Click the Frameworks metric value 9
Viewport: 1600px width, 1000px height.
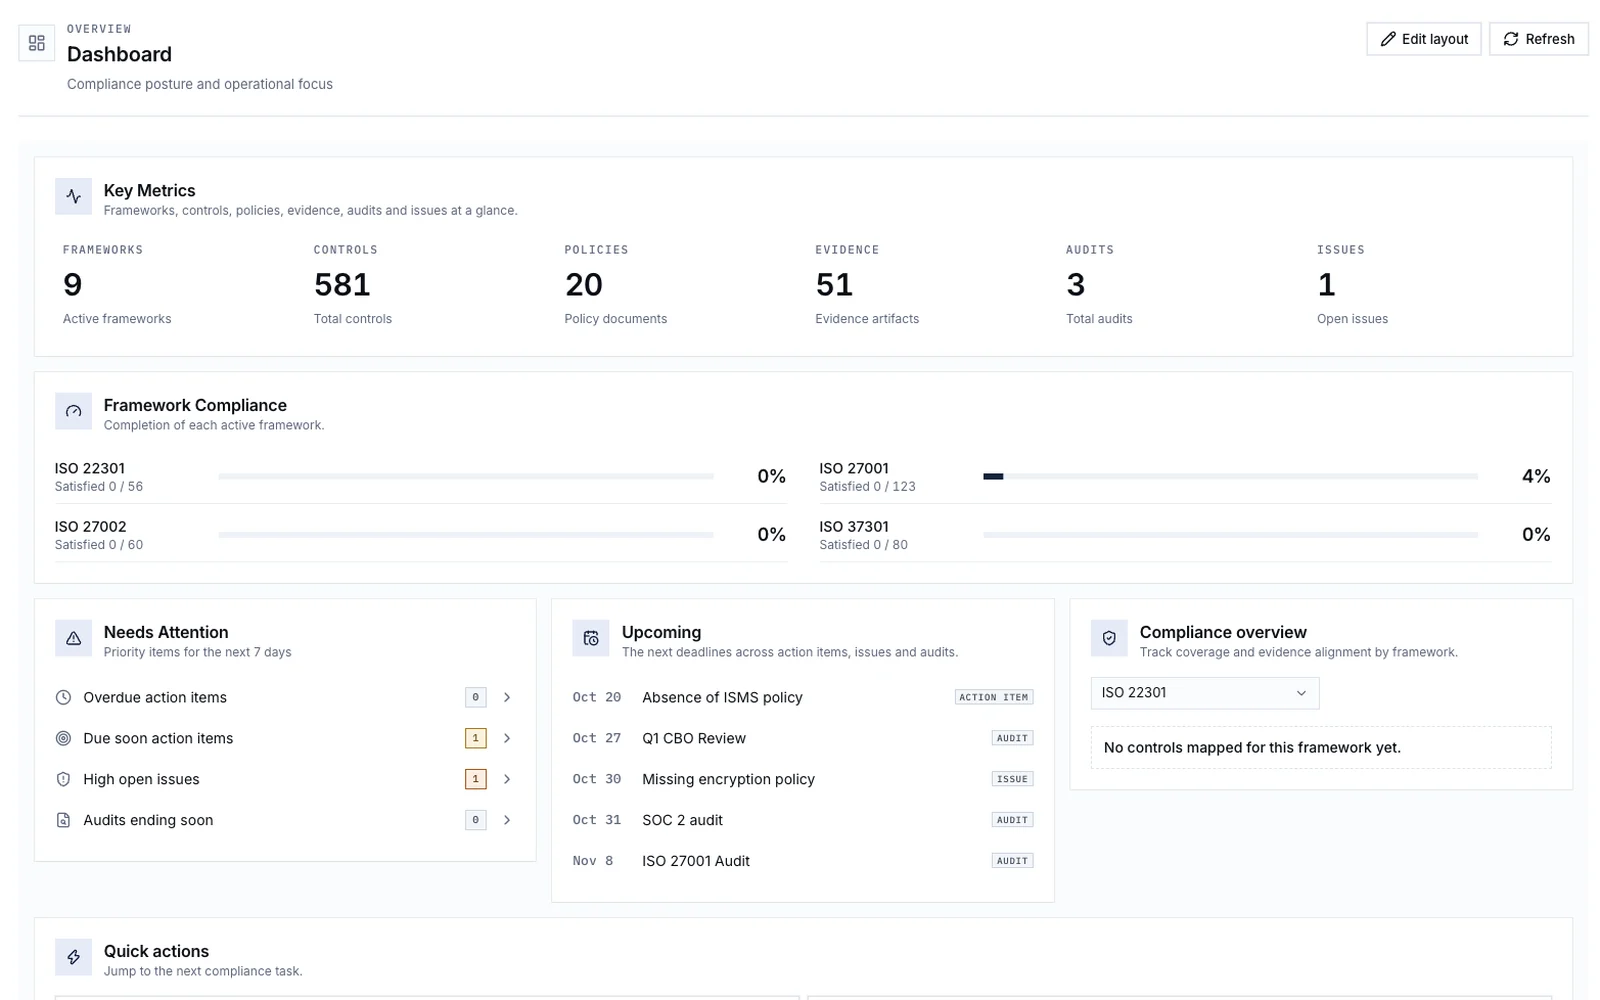click(73, 285)
